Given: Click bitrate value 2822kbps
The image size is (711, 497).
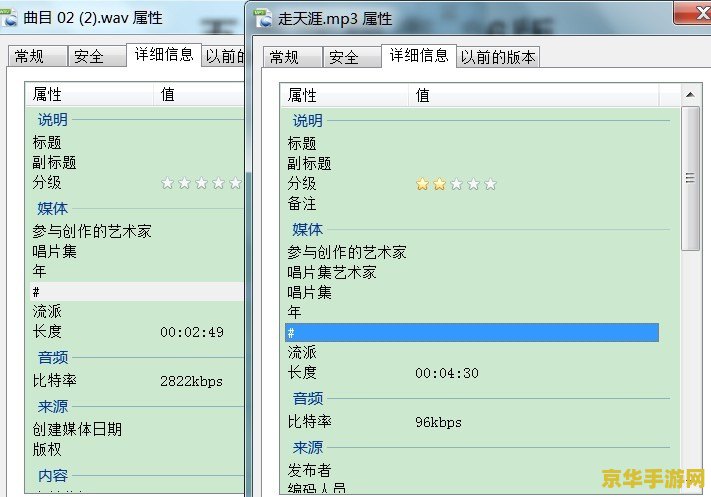Looking at the screenshot, I should tap(191, 381).
